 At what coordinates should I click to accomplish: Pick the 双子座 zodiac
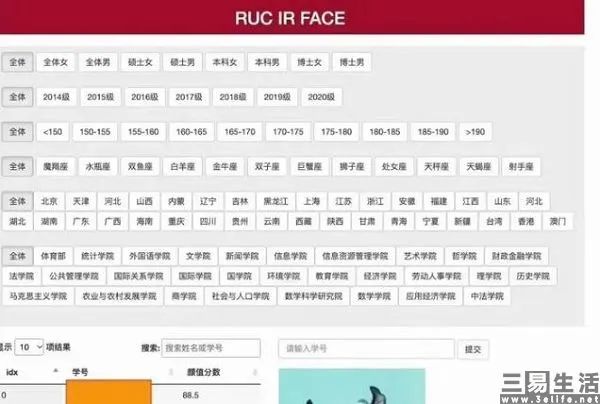pyautogui.click(x=267, y=167)
